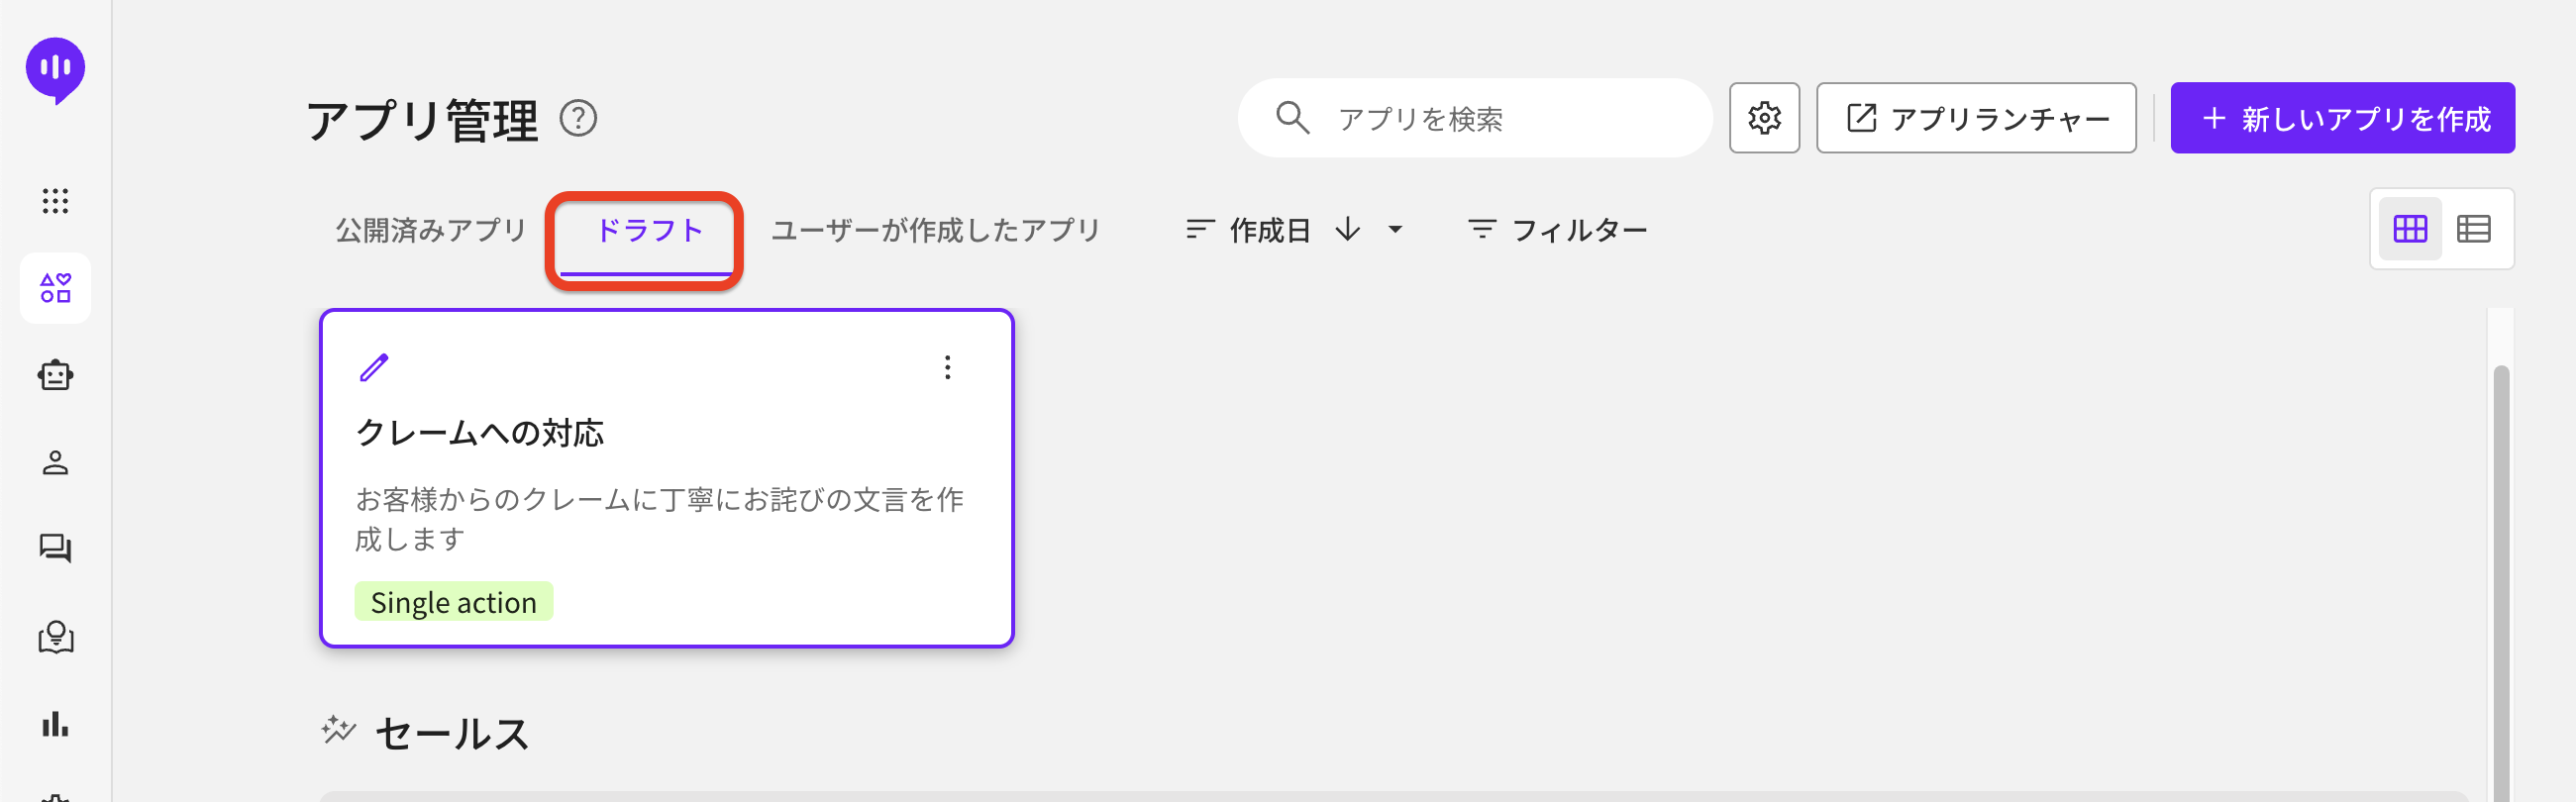Viewport: 2576px width, 802px height.
Task: Switch to grid view layout
Action: coord(2410,229)
